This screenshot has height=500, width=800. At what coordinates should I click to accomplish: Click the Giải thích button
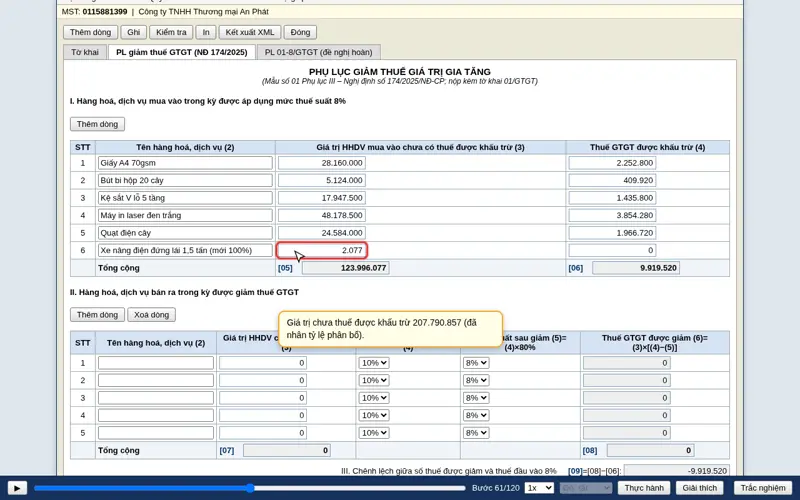[x=699, y=488]
